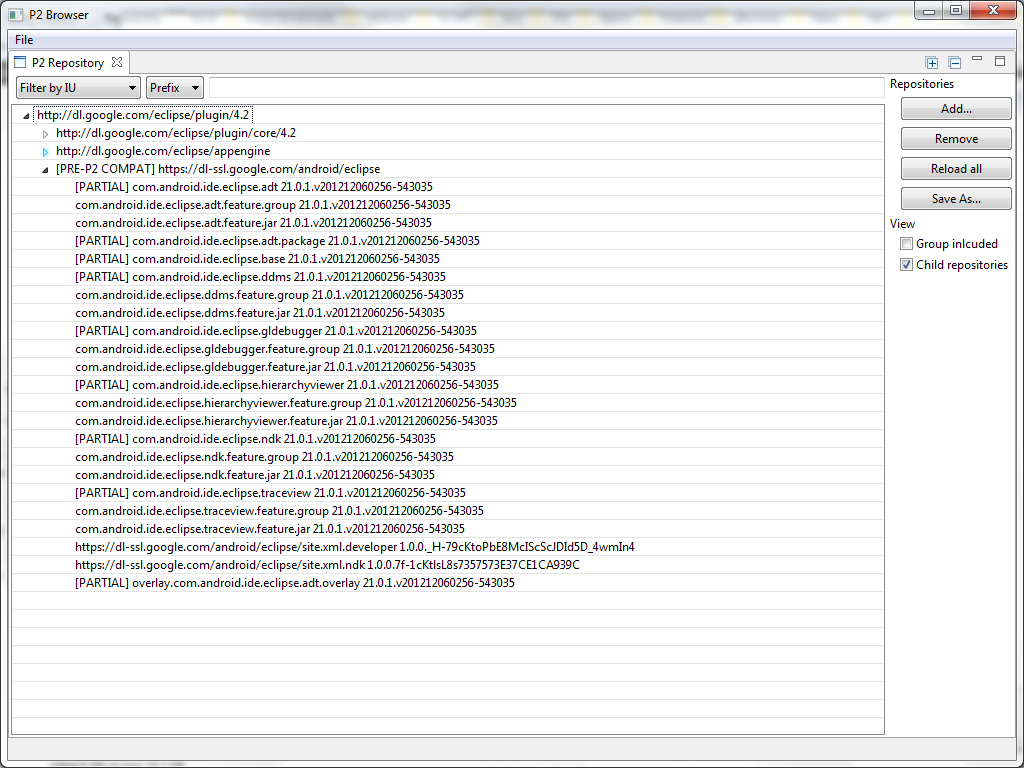1024x768 pixels.
Task: Expand the eclipse/appengine repository node
Action: (45, 152)
